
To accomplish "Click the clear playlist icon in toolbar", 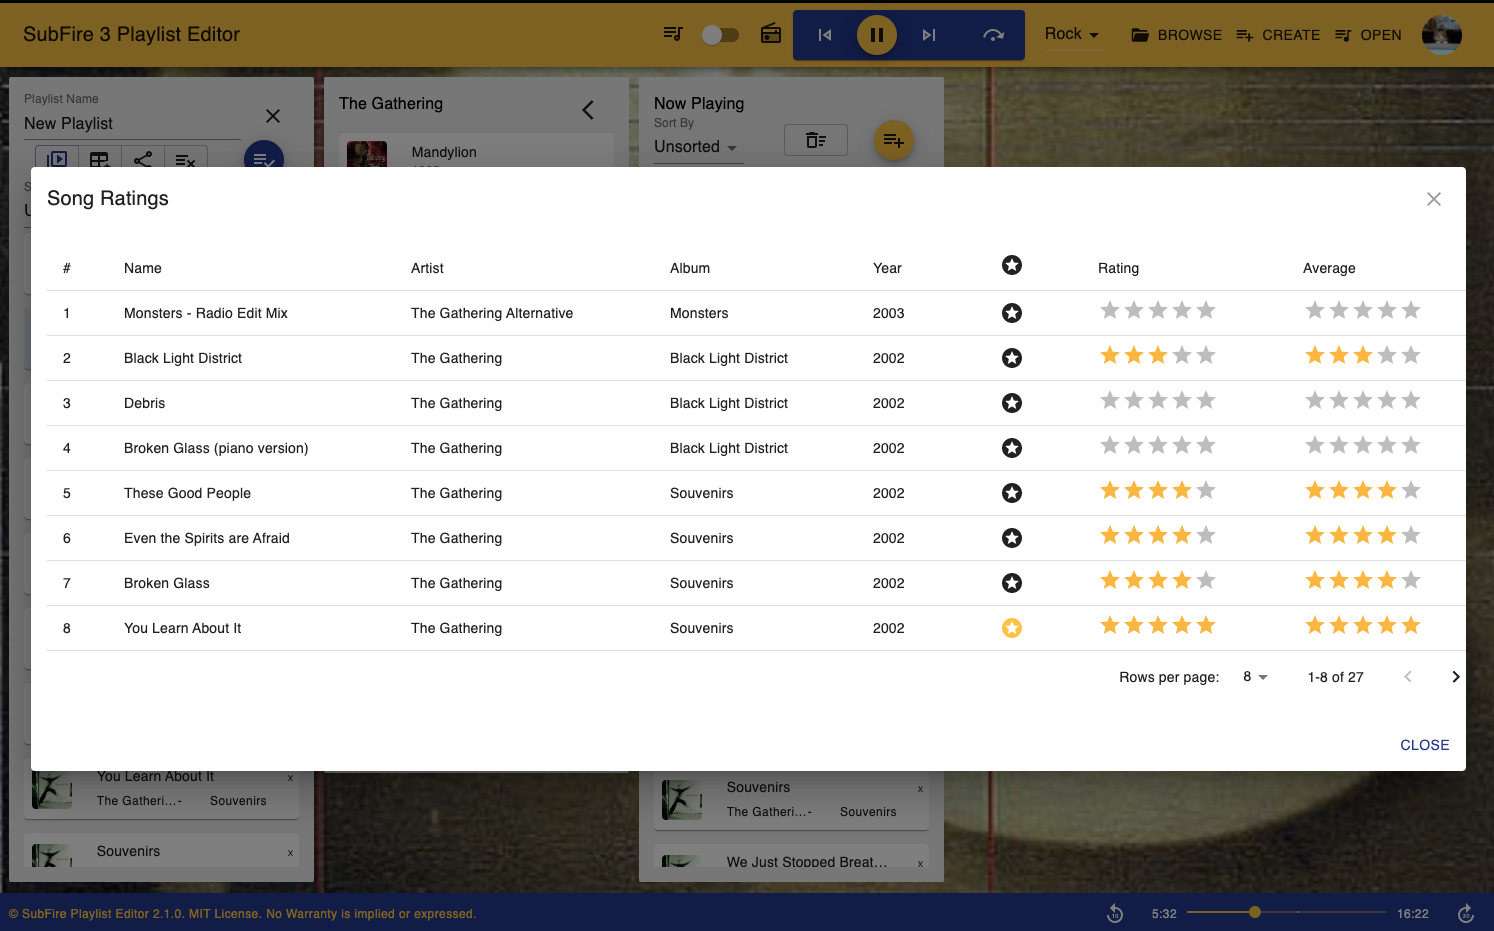I will [x=185, y=158].
